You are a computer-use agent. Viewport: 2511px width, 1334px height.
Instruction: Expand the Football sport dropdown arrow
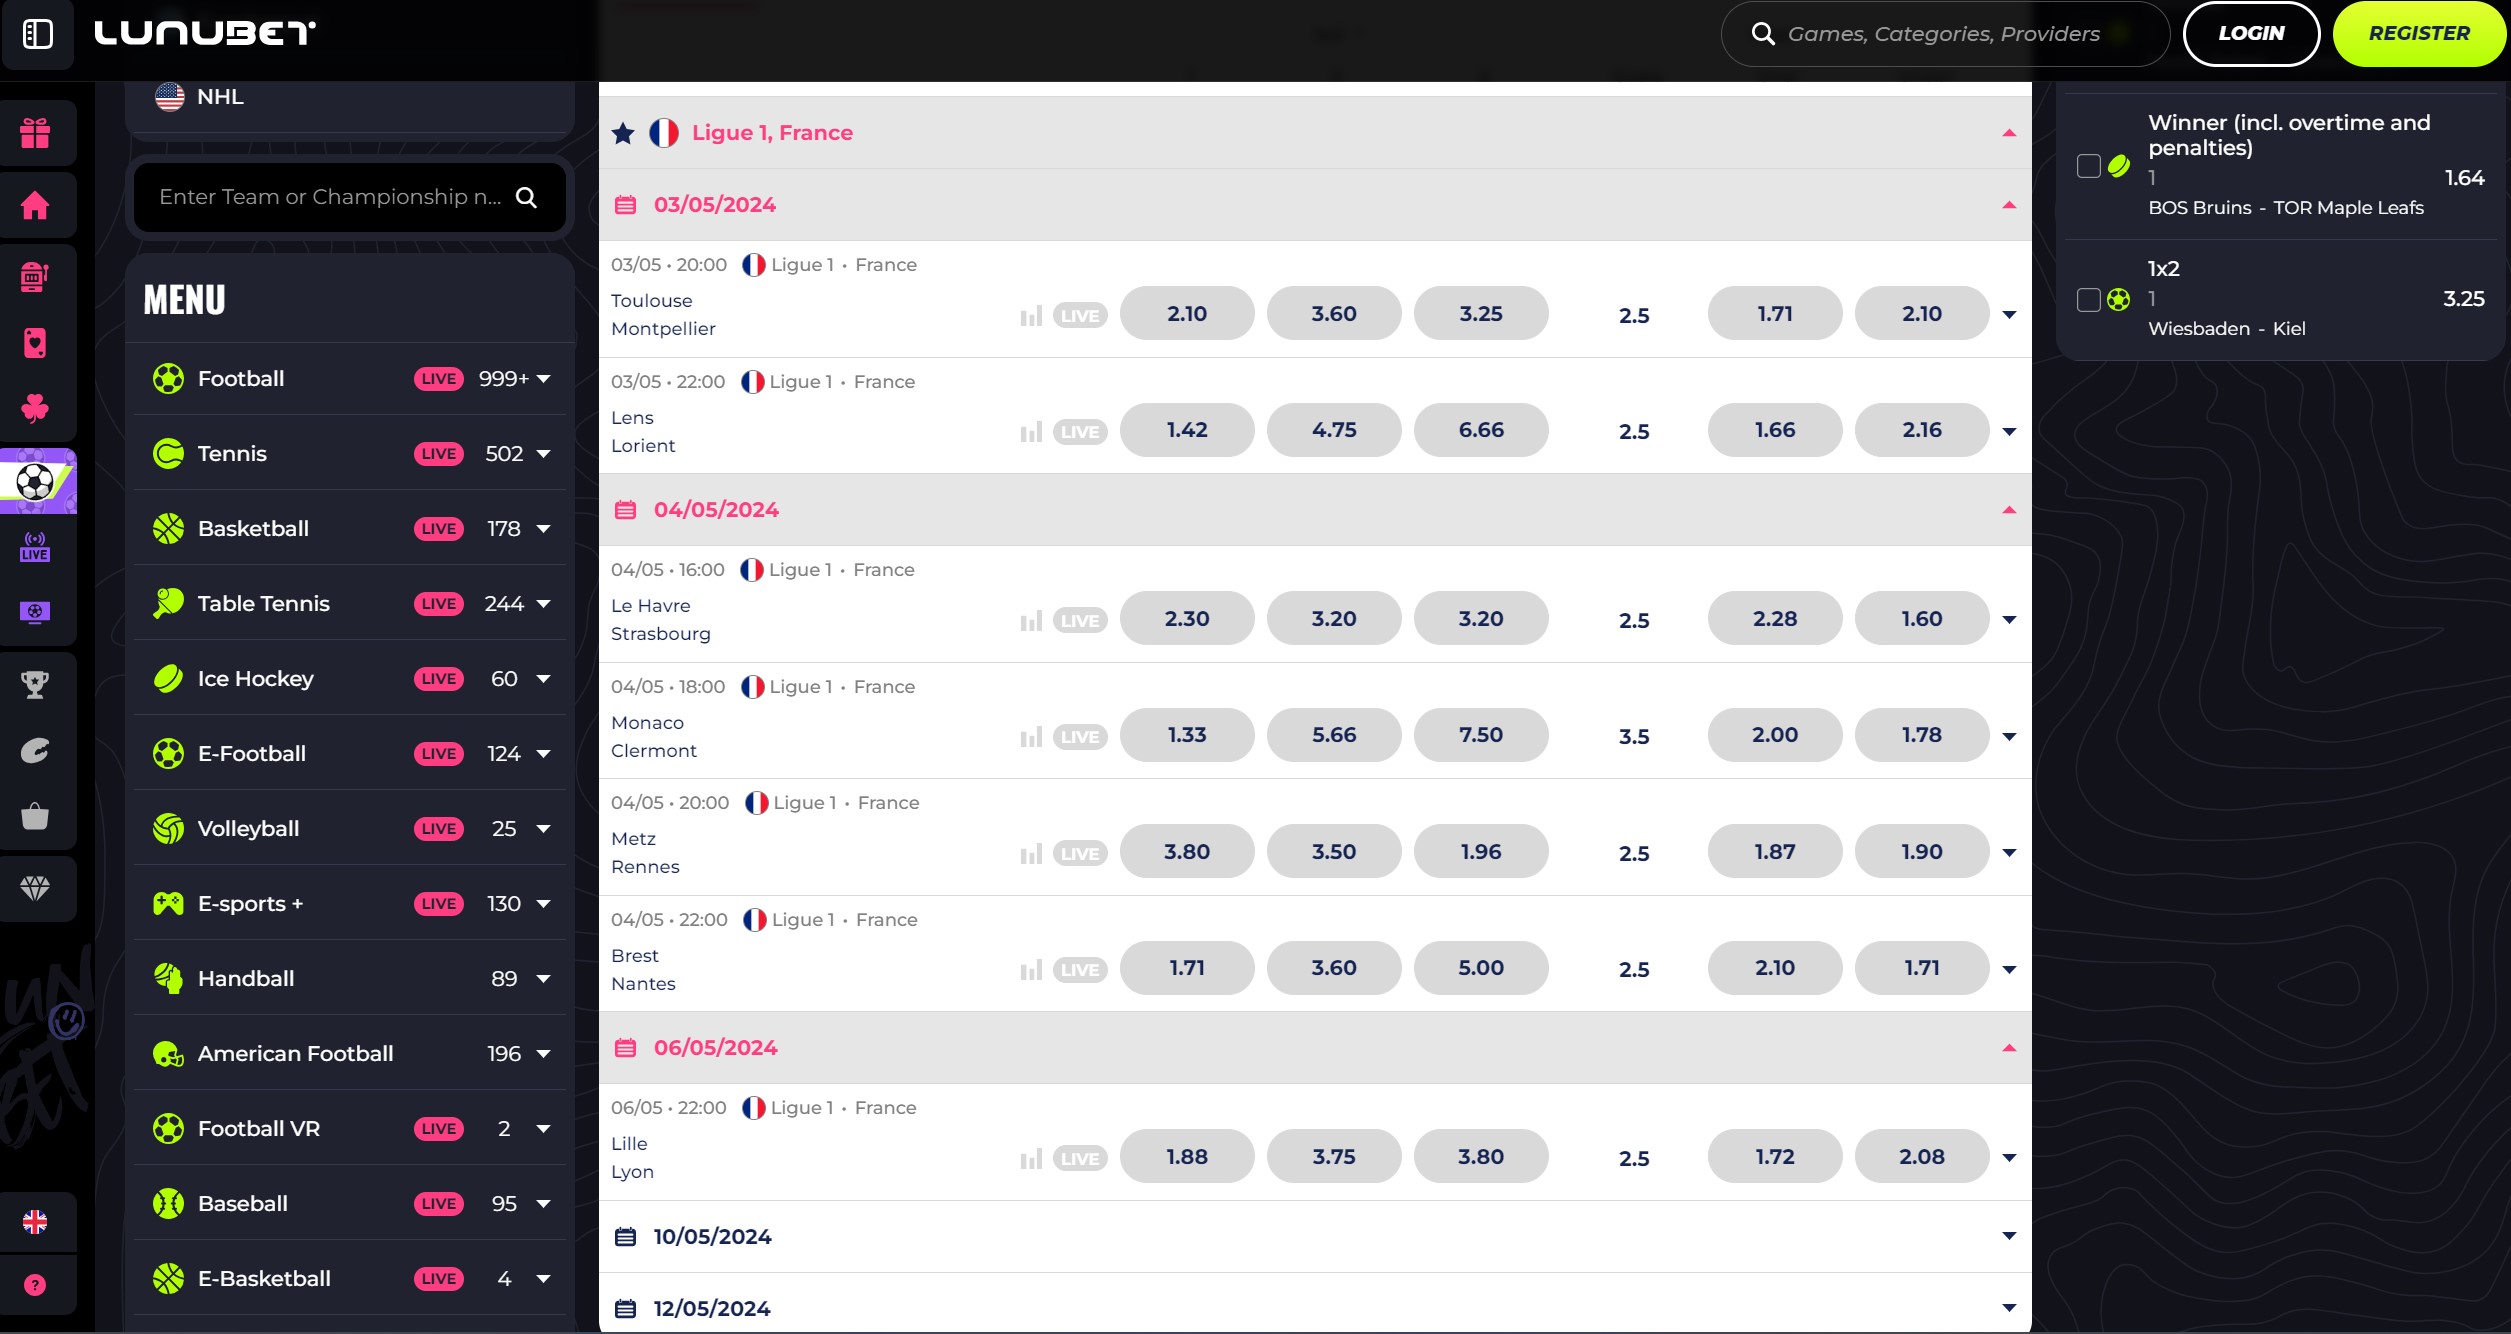544,379
